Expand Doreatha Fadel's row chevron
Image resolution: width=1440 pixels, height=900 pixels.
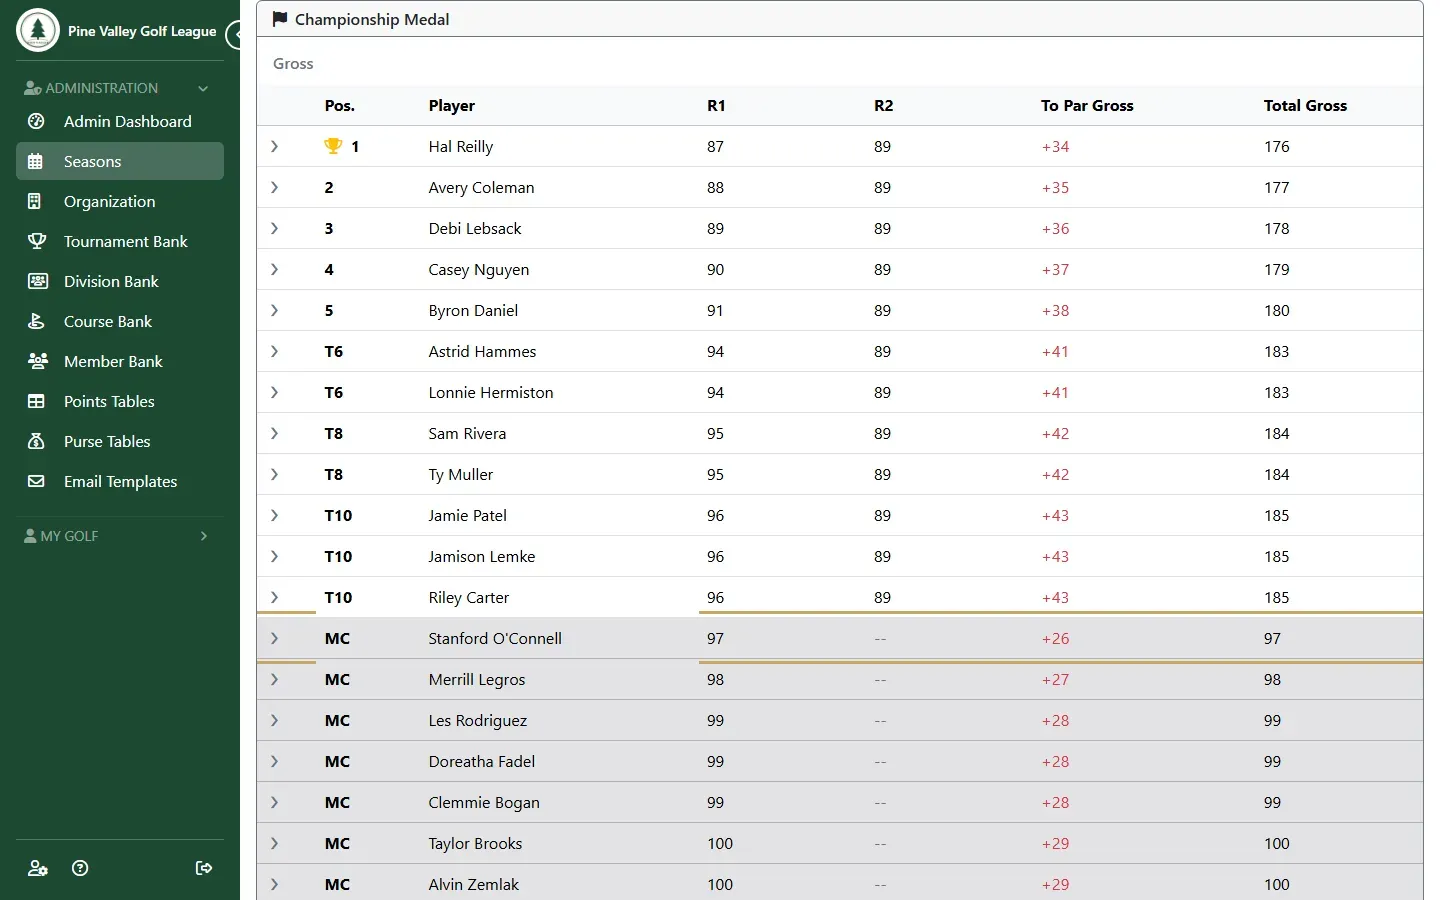point(274,761)
